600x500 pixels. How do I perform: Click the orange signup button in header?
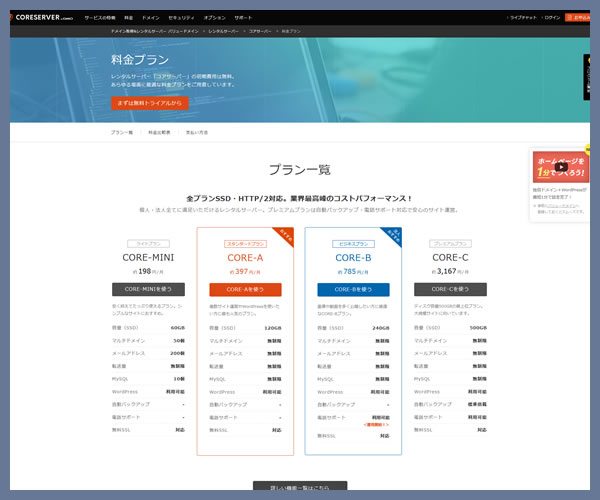click(578, 18)
